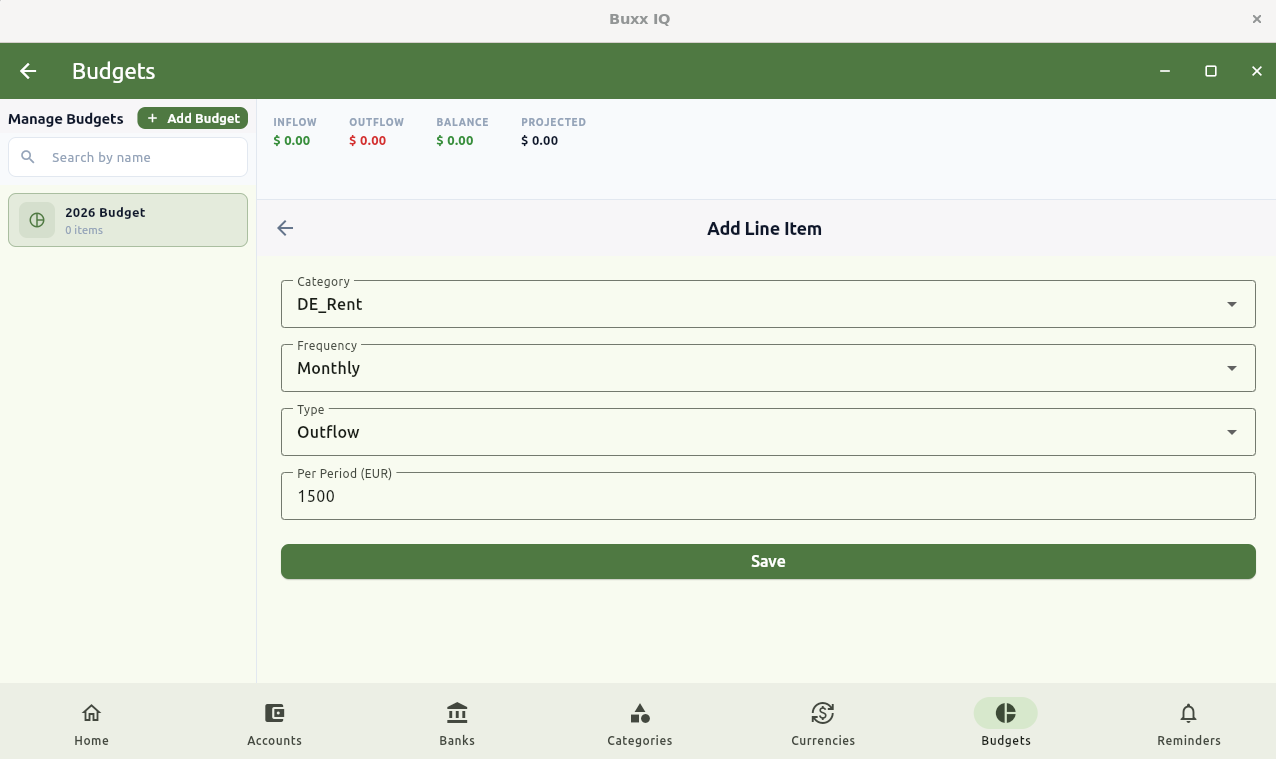Screen dimensions: 1276x759
Task: Click the Search by name field
Action: tap(128, 157)
